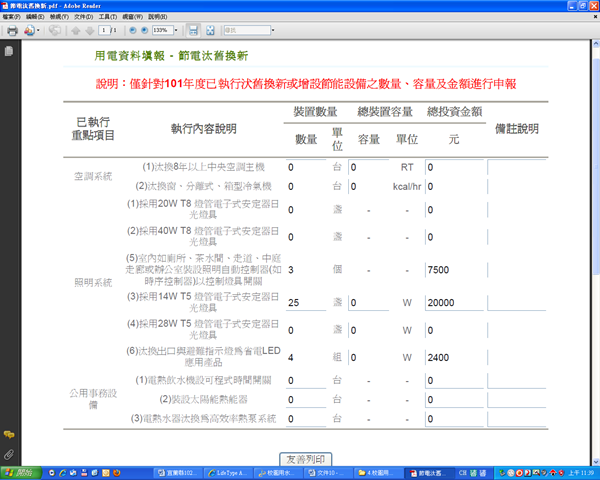Screen dimensions: 600x480
Task: Open the 工具(T) Tools menu
Action: coord(108,17)
